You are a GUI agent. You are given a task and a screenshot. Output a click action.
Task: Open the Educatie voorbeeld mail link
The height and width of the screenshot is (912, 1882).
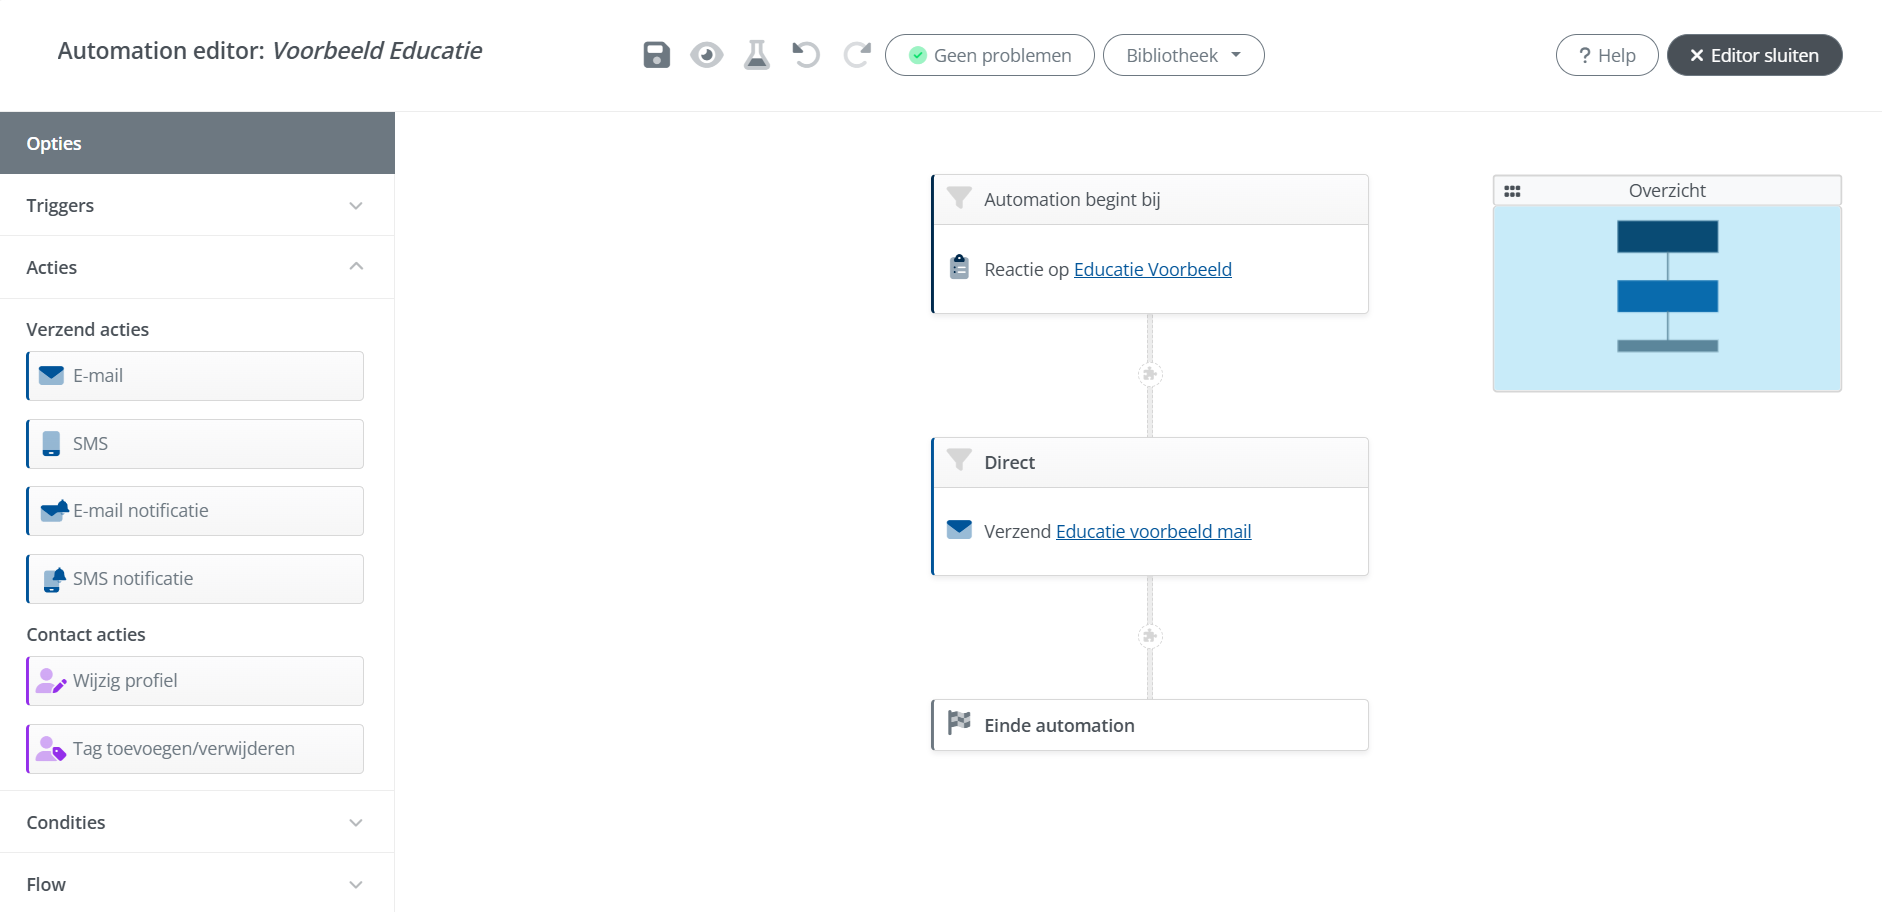click(1153, 531)
